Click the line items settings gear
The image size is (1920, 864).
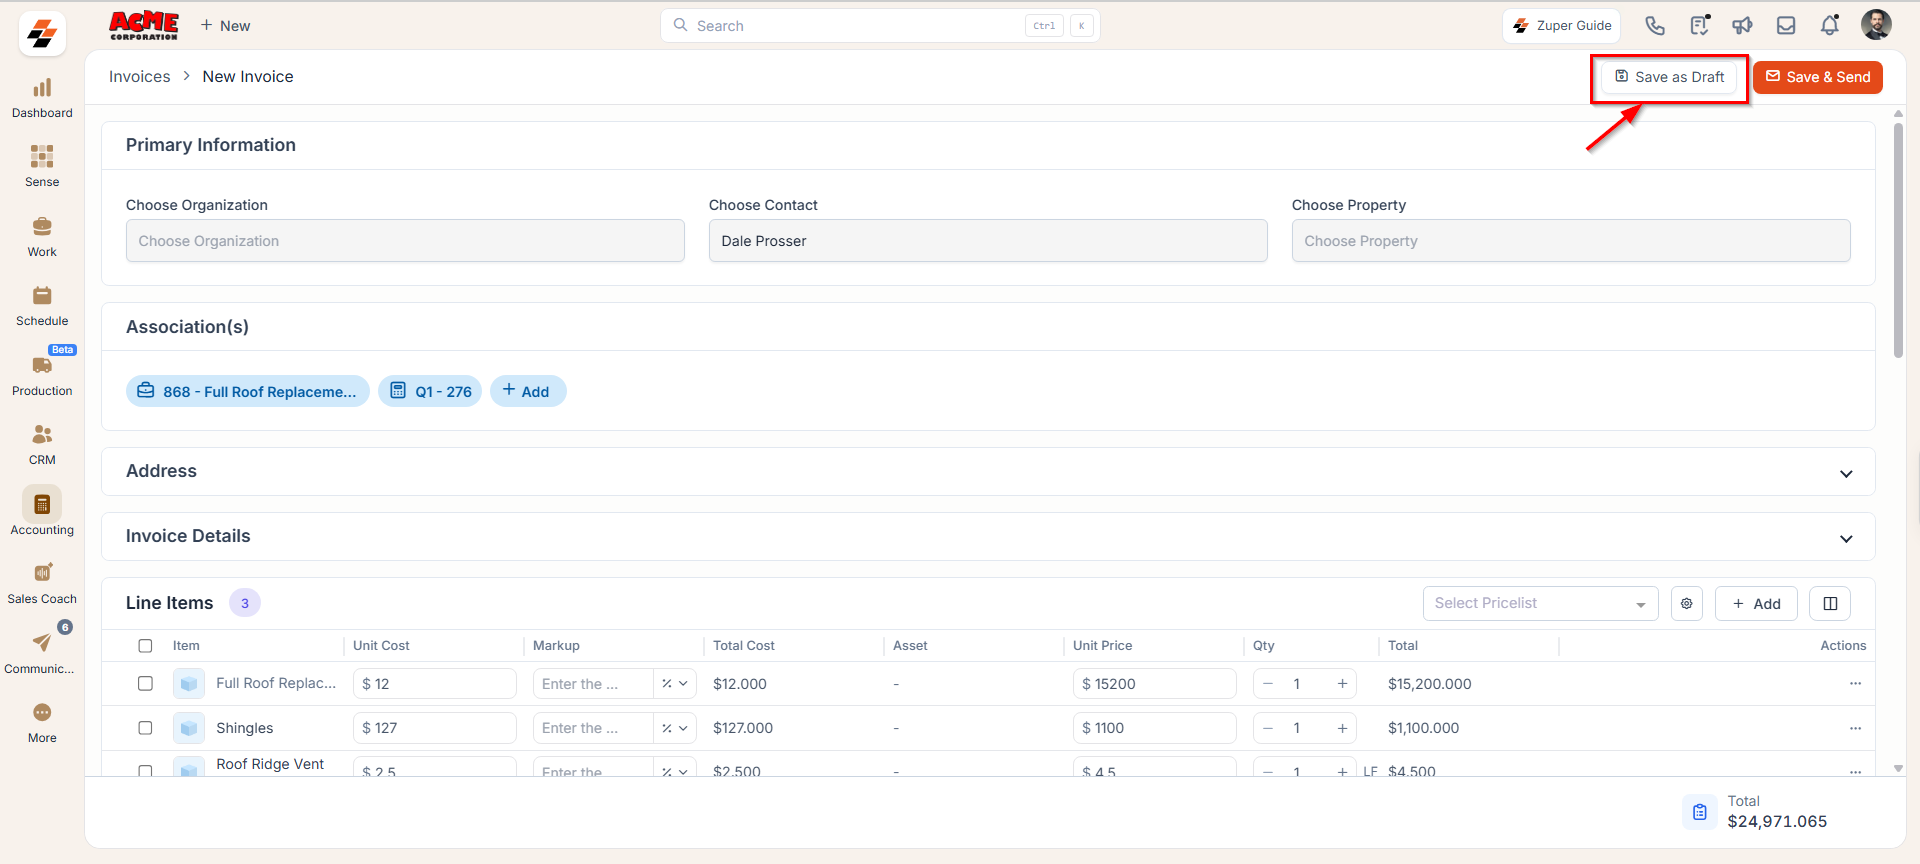pyautogui.click(x=1687, y=604)
